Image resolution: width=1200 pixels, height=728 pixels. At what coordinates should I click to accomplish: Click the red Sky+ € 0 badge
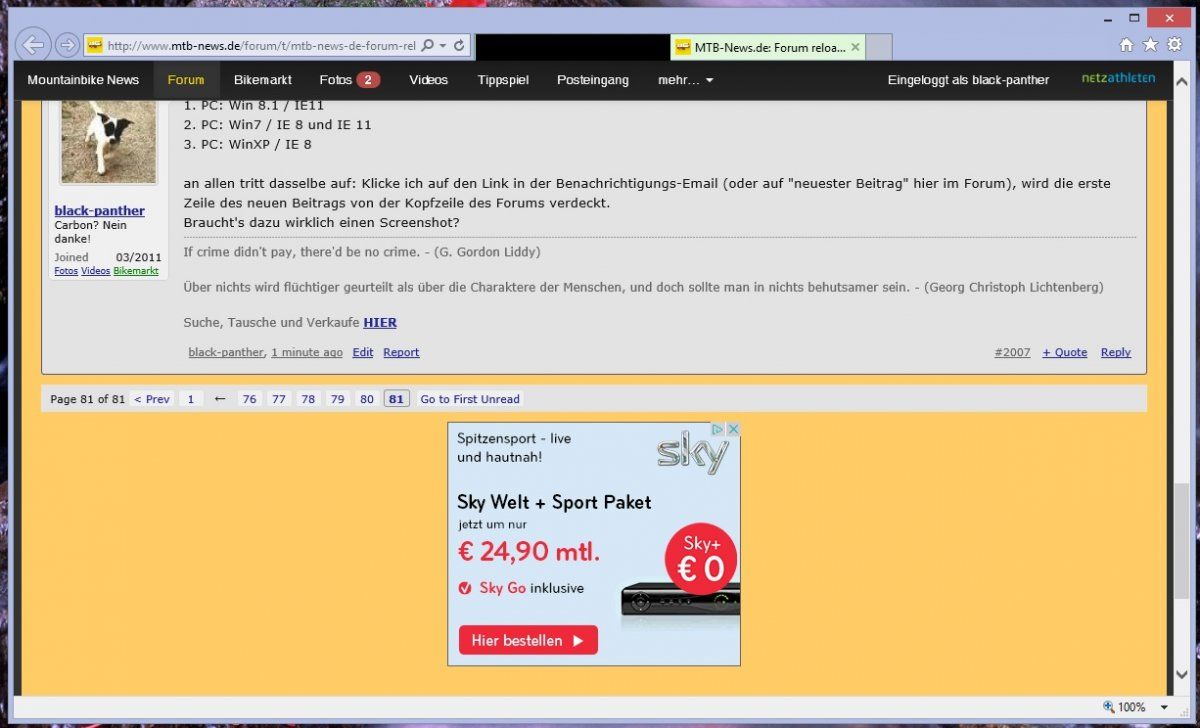point(701,559)
